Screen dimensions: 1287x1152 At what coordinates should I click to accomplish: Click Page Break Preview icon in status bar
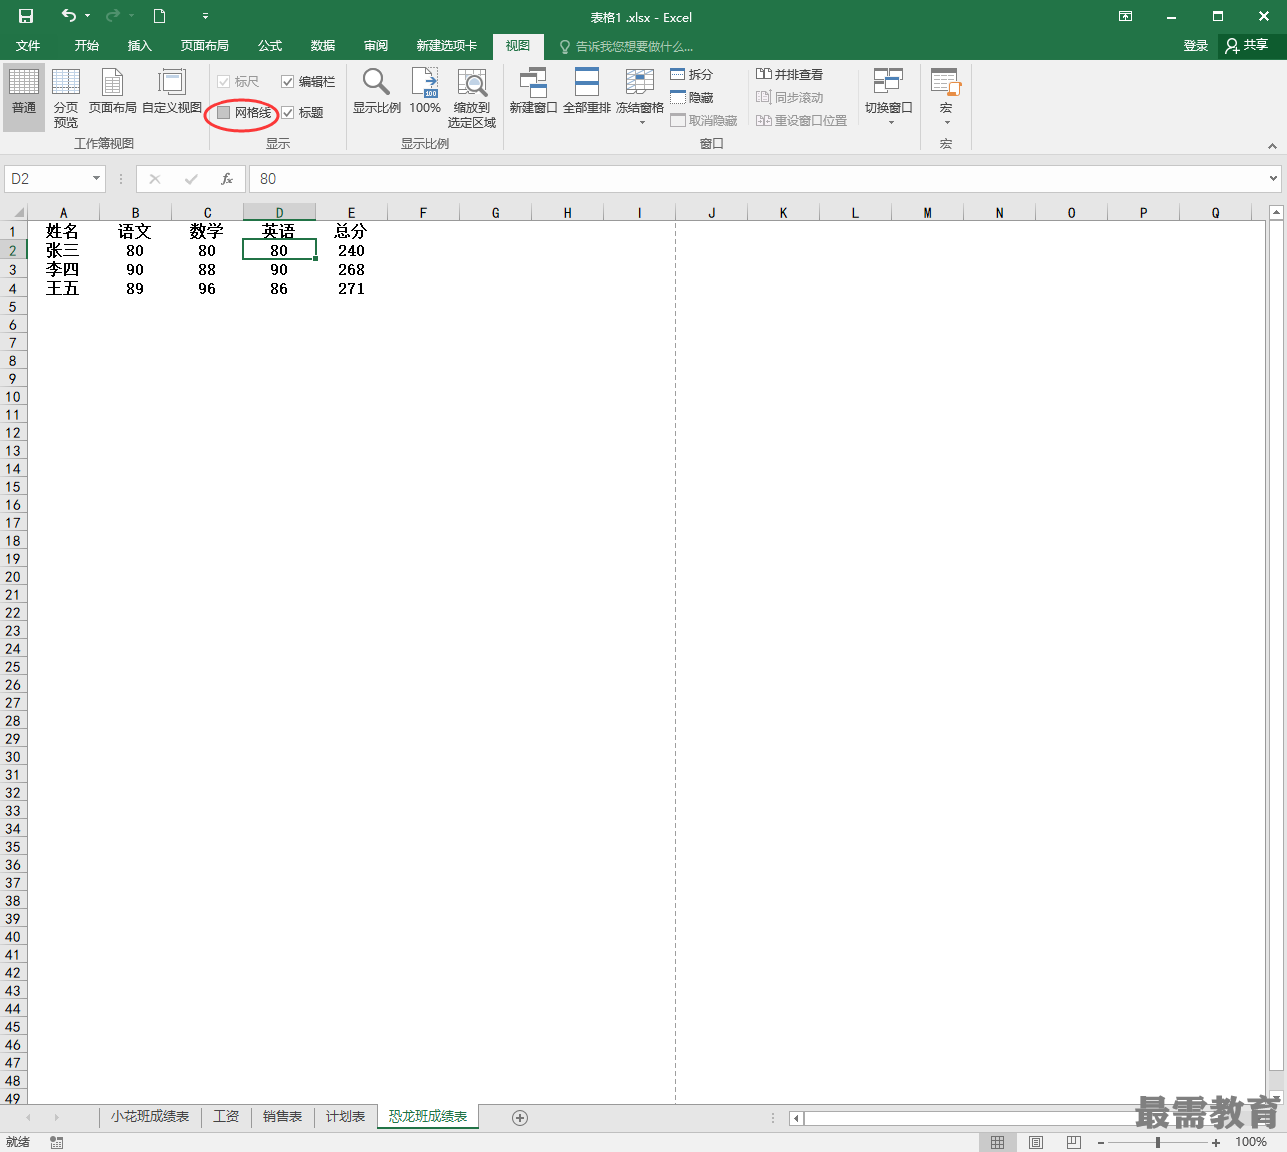[x=1073, y=1142]
